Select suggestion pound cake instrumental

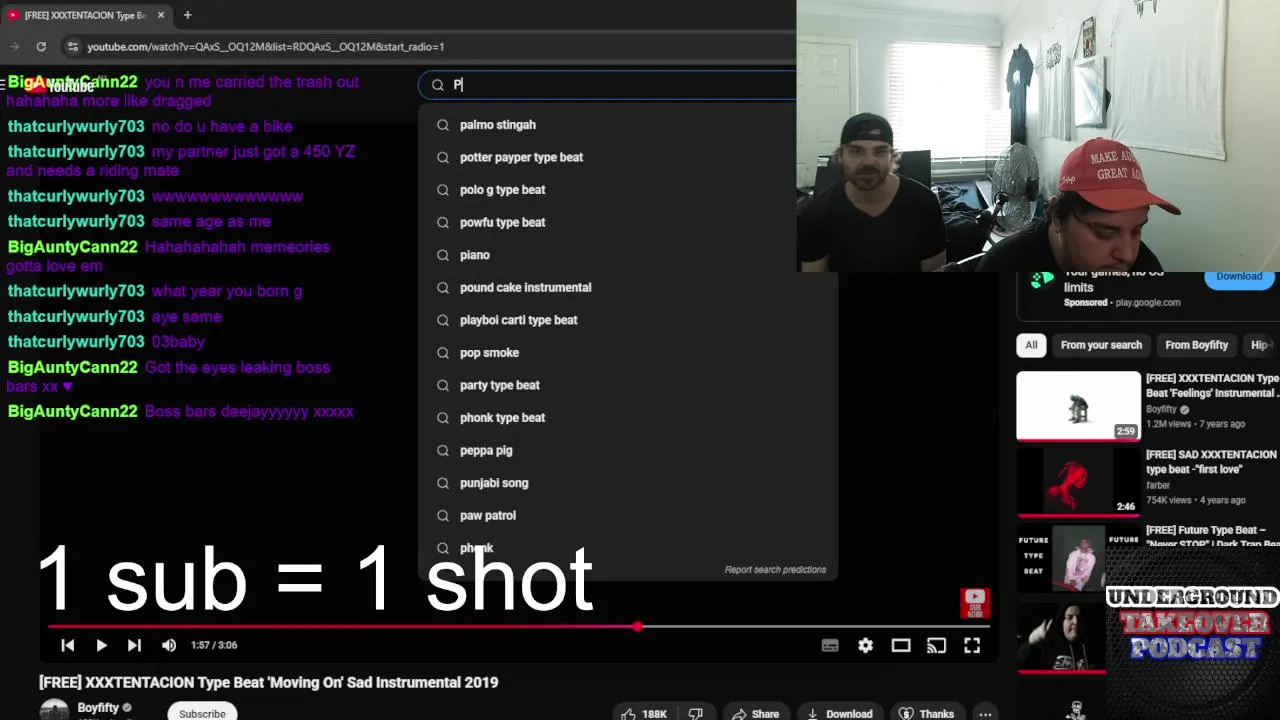click(x=525, y=287)
